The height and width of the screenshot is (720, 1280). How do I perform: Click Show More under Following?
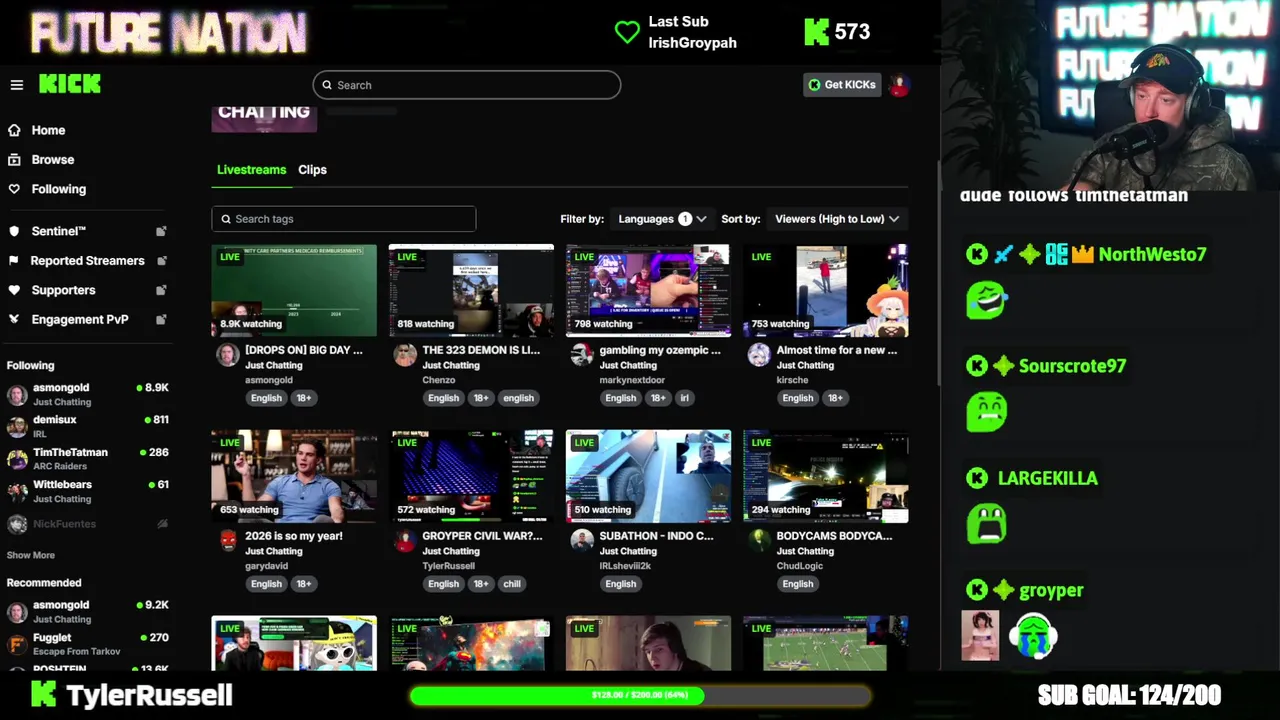point(31,555)
